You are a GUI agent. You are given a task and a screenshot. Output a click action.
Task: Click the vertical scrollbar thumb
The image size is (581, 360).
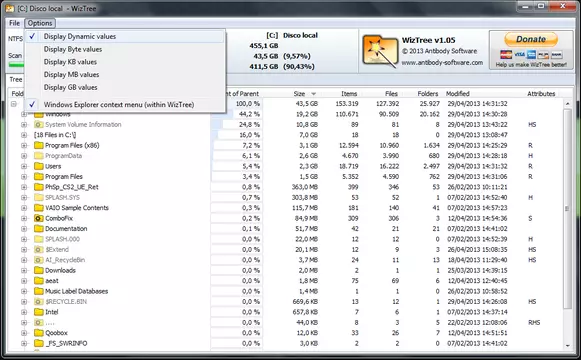click(567, 209)
